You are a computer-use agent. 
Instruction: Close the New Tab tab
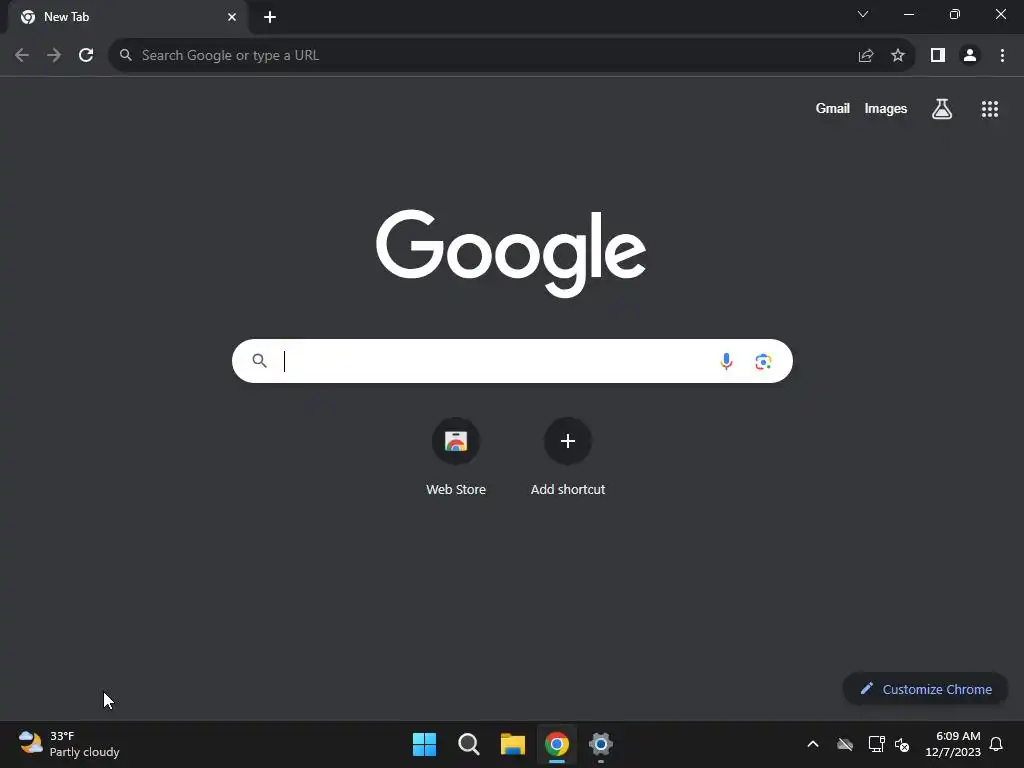(x=232, y=17)
